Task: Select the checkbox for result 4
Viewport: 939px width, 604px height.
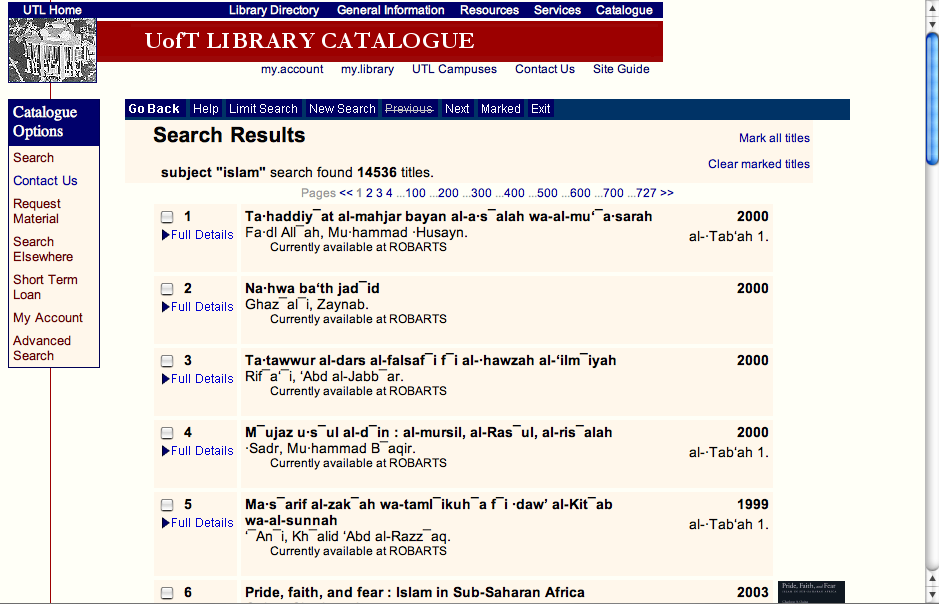Action: [x=167, y=433]
